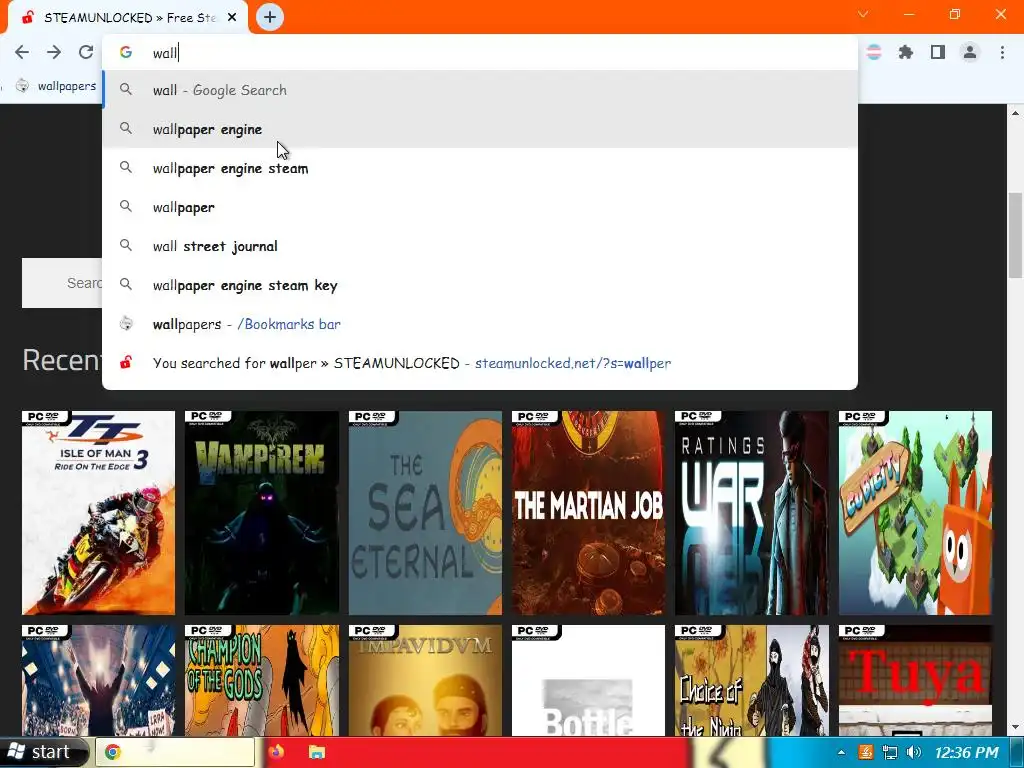Open the wallpapers bookmark in bookmarks bar

coord(56,86)
